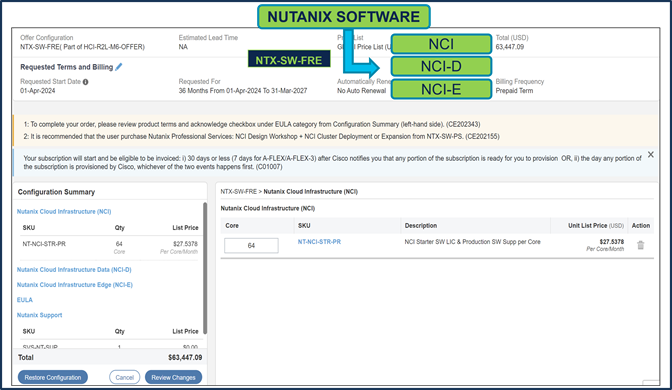Viewport: 672px width, 390px height.
Task: Click NT-NCI-STR-PR in Configuration Summary
Action: pyautogui.click(x=44, y=244)
